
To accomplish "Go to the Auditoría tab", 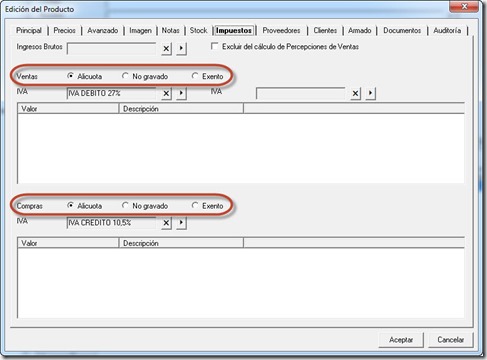I will pyautogui.click(x=447, y=30).
